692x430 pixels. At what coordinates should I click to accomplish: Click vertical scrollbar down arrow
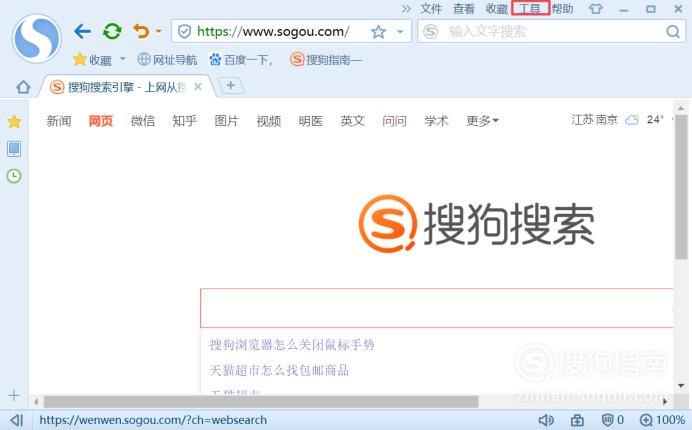(x=681, y=385)
